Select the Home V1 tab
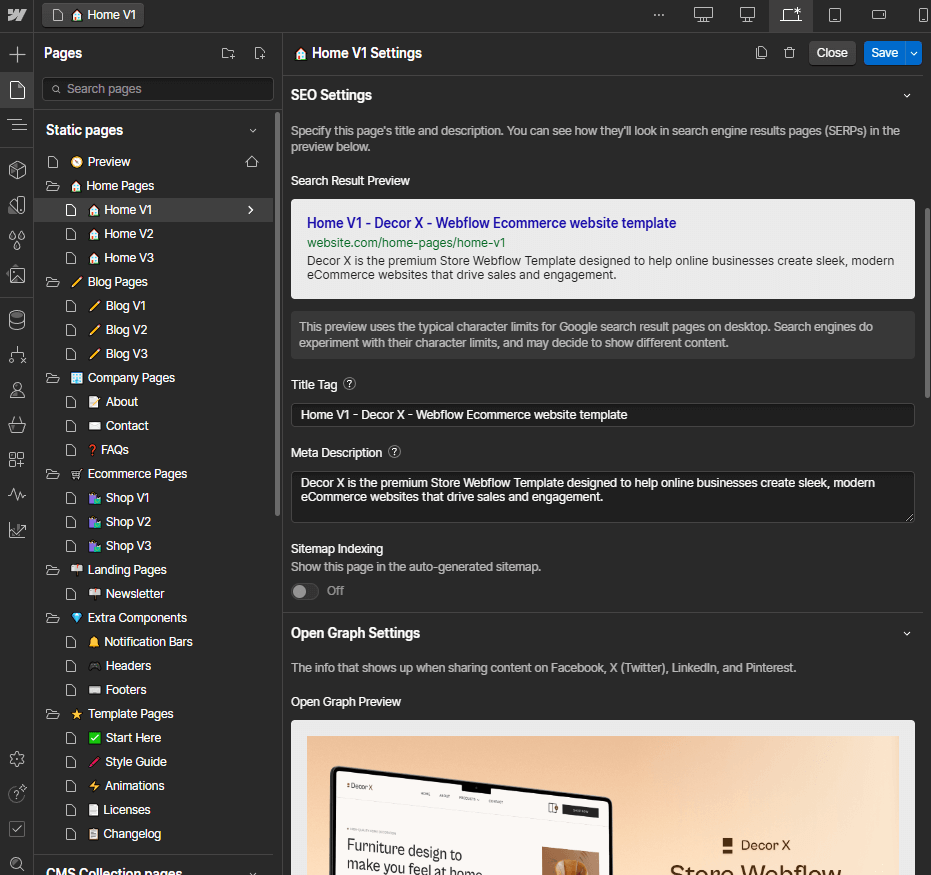 (x=92, y=15)
